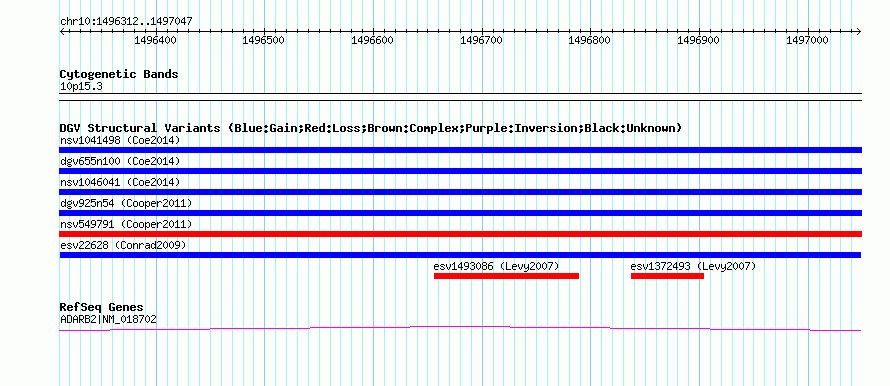This screenshot has height=386, width=890.
Task: Open variant label dgv655n100 (Coe2014)
Action: pos(120,161)
